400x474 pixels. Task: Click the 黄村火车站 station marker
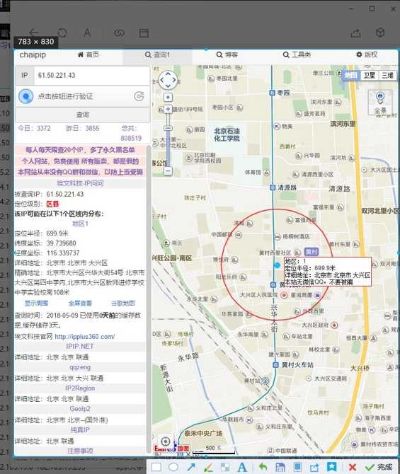(x=276, y=365)
